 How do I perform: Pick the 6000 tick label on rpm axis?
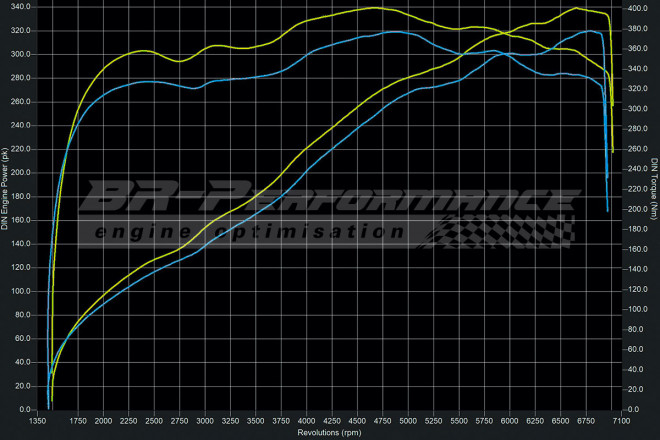[509, 421]
